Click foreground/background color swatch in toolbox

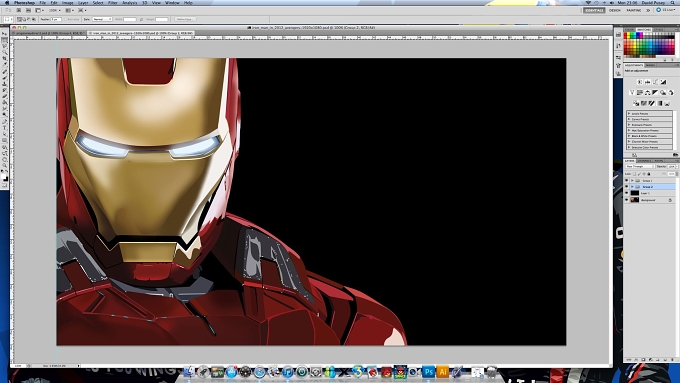pos(5,177)
